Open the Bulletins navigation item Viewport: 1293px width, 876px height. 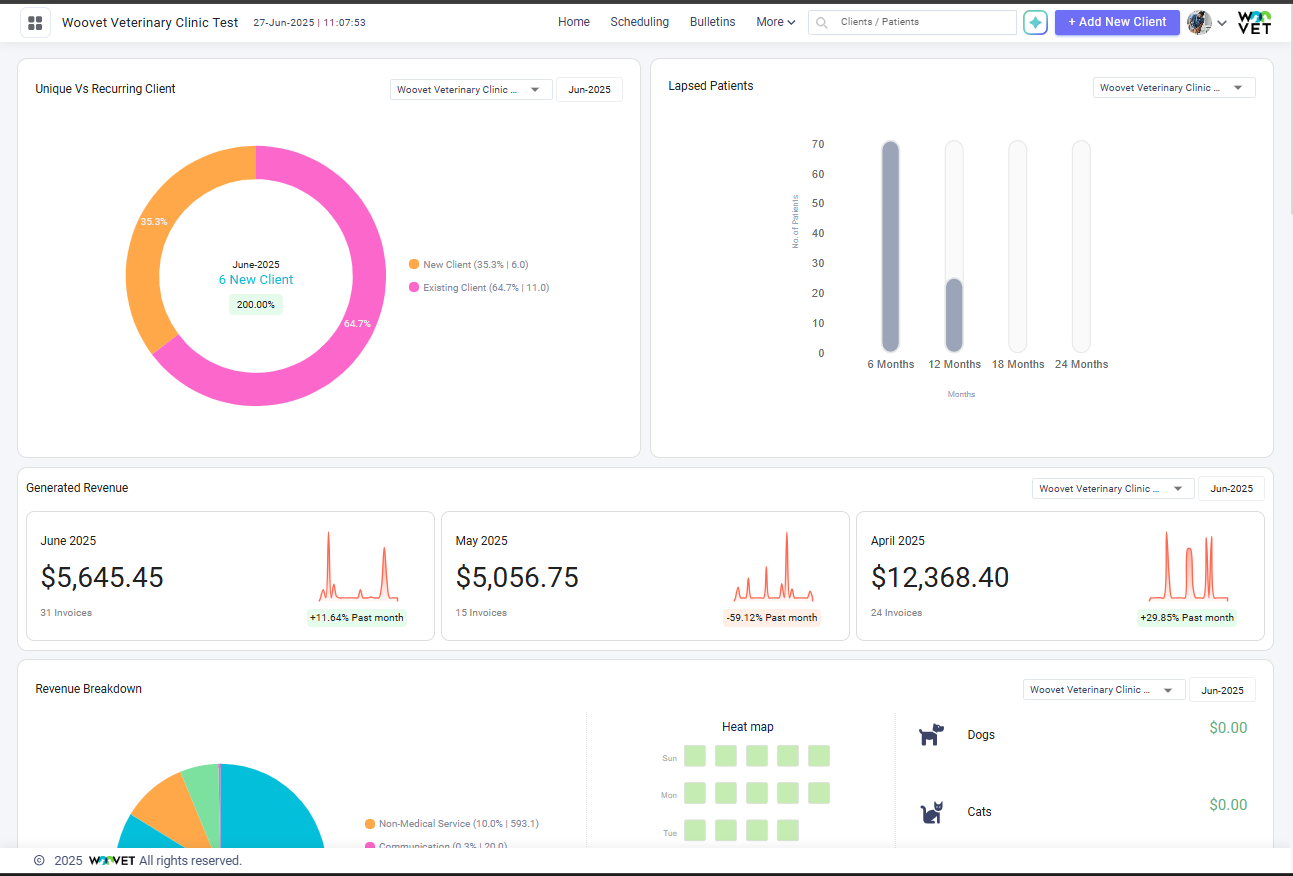(x=712, y=21)
